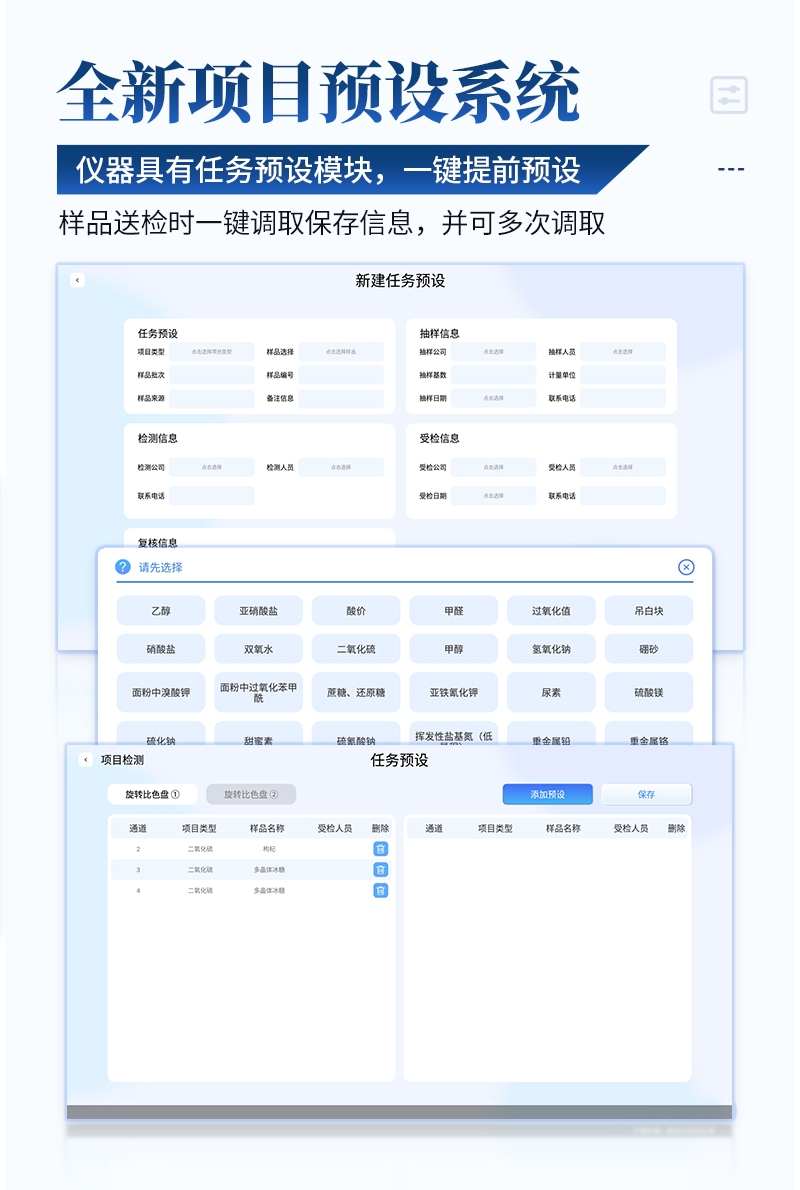
Task: Click the 计量单位 input field
Action: coord(622,375)
